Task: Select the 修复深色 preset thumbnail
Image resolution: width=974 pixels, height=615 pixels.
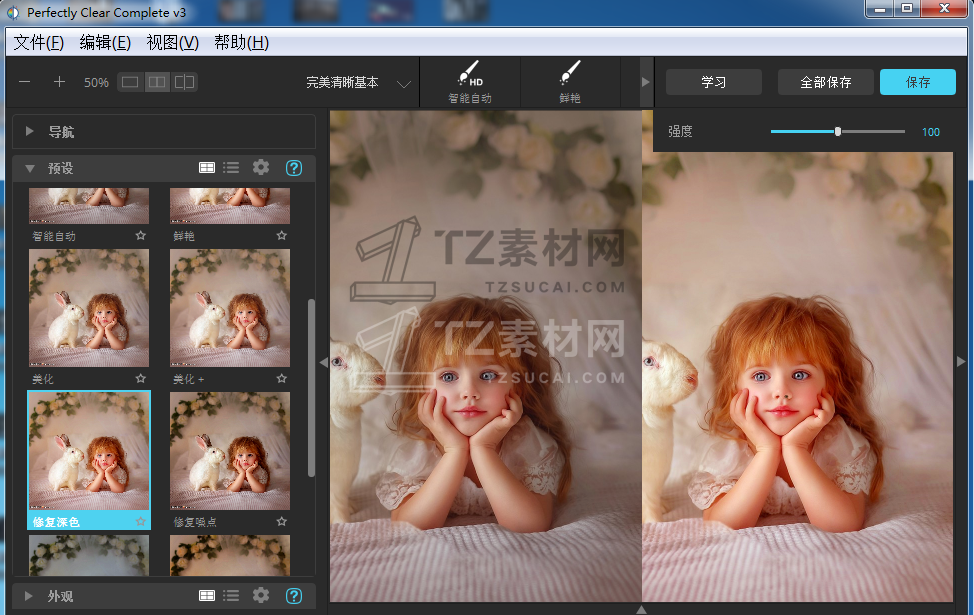Action: (89, 451)
